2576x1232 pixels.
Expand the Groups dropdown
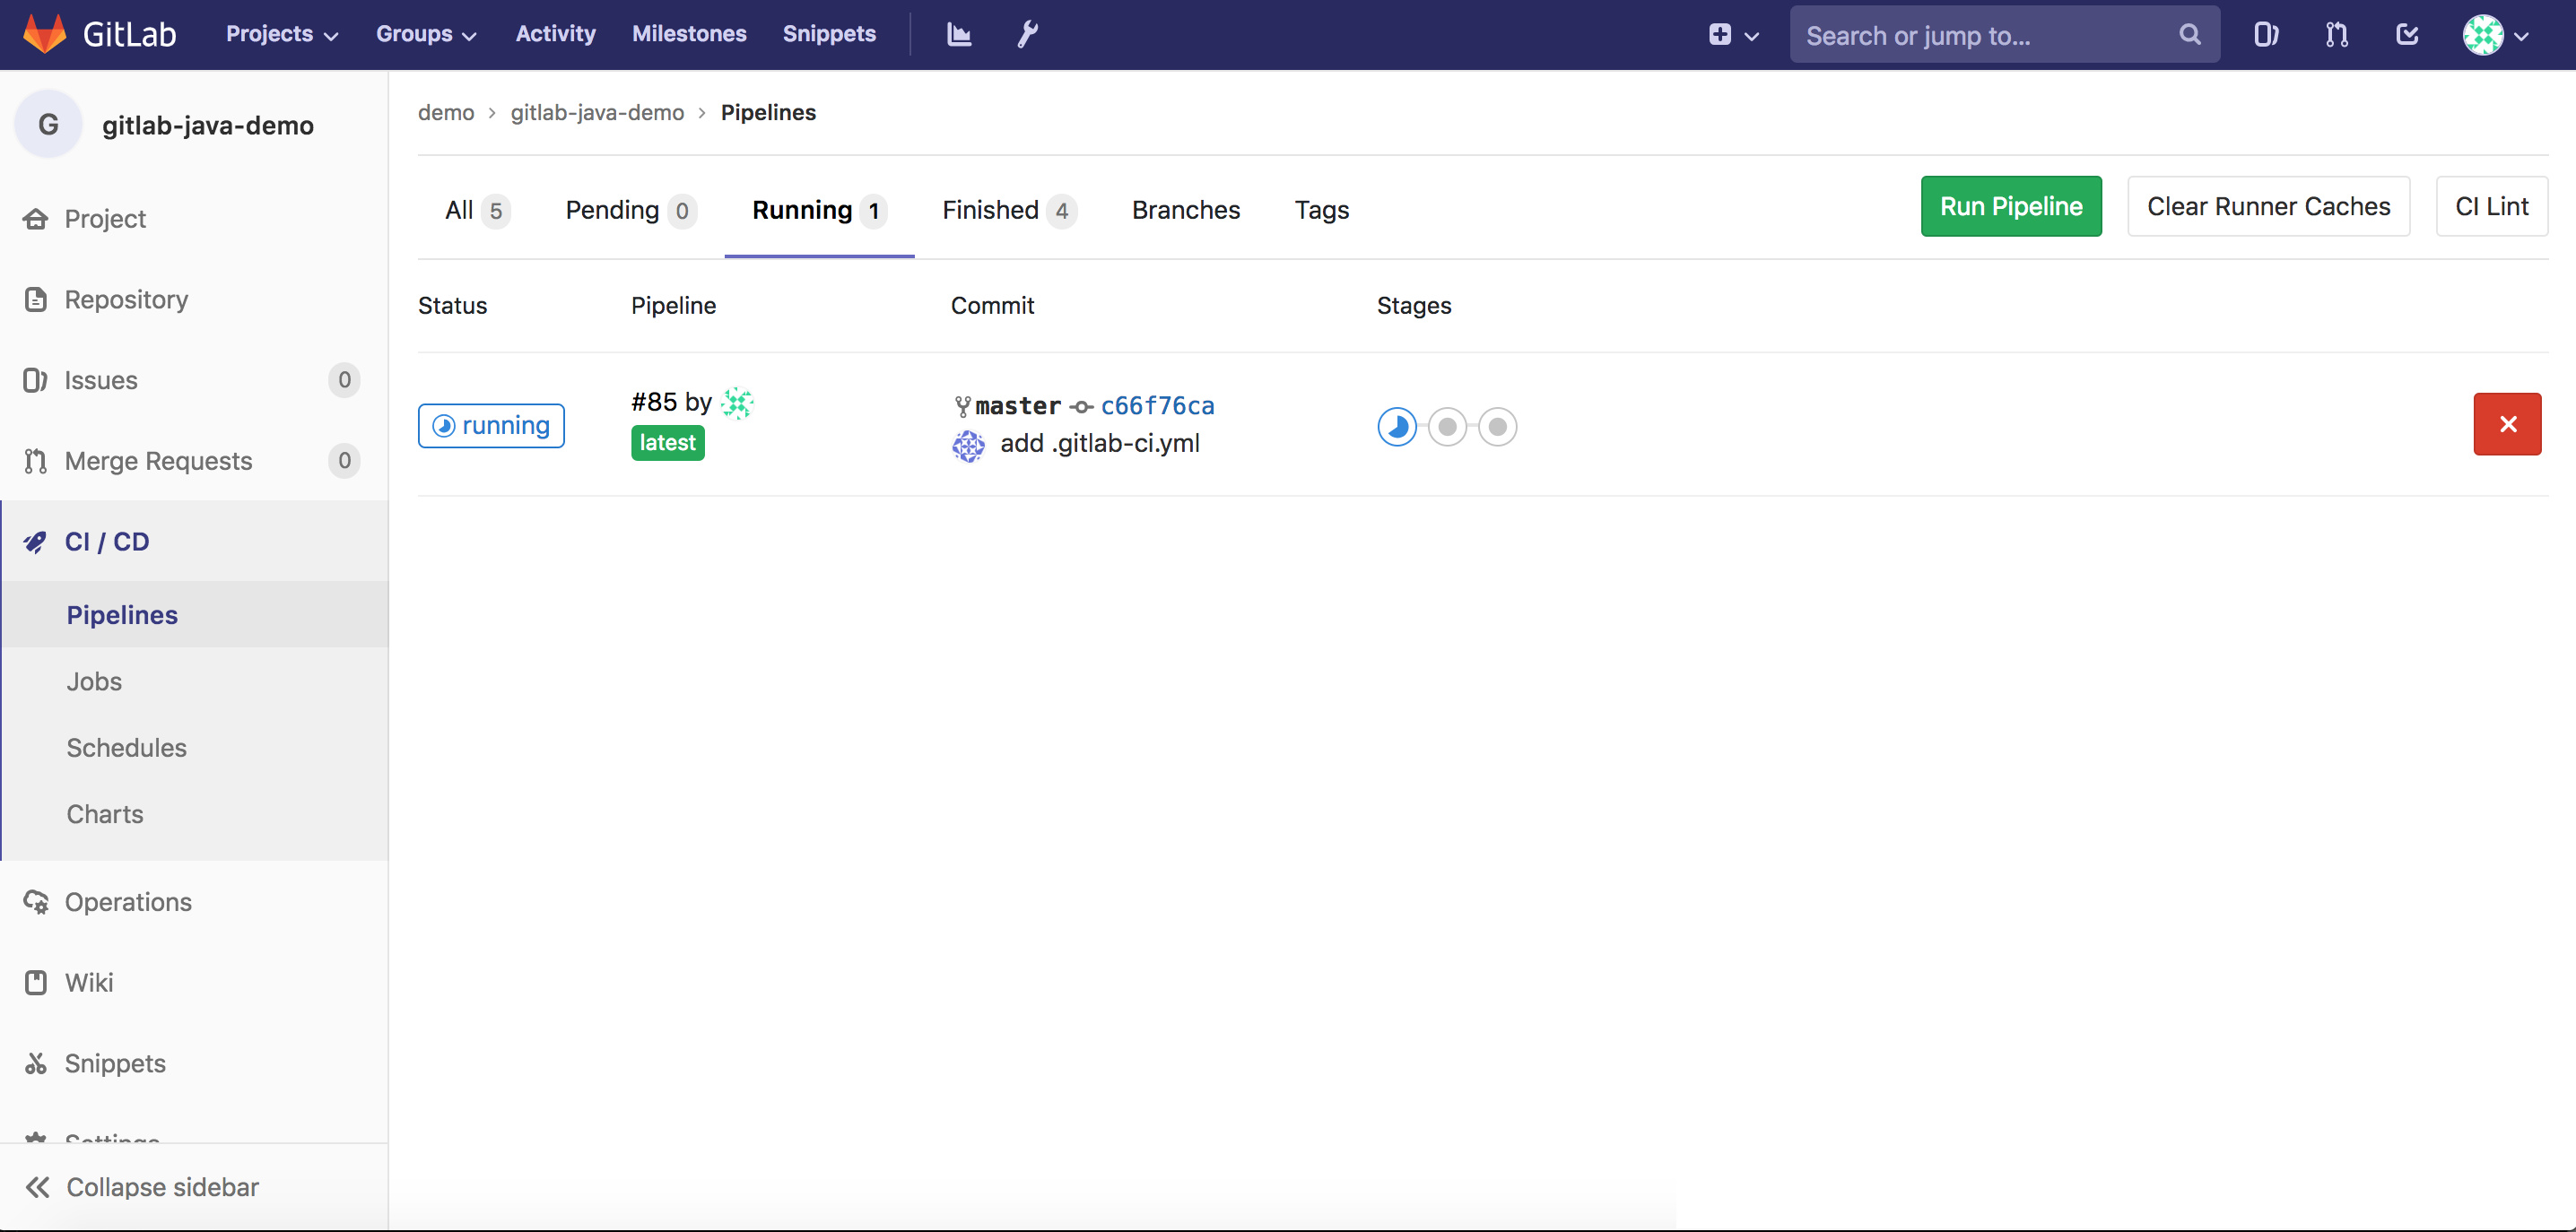click(x=426, y=34)
